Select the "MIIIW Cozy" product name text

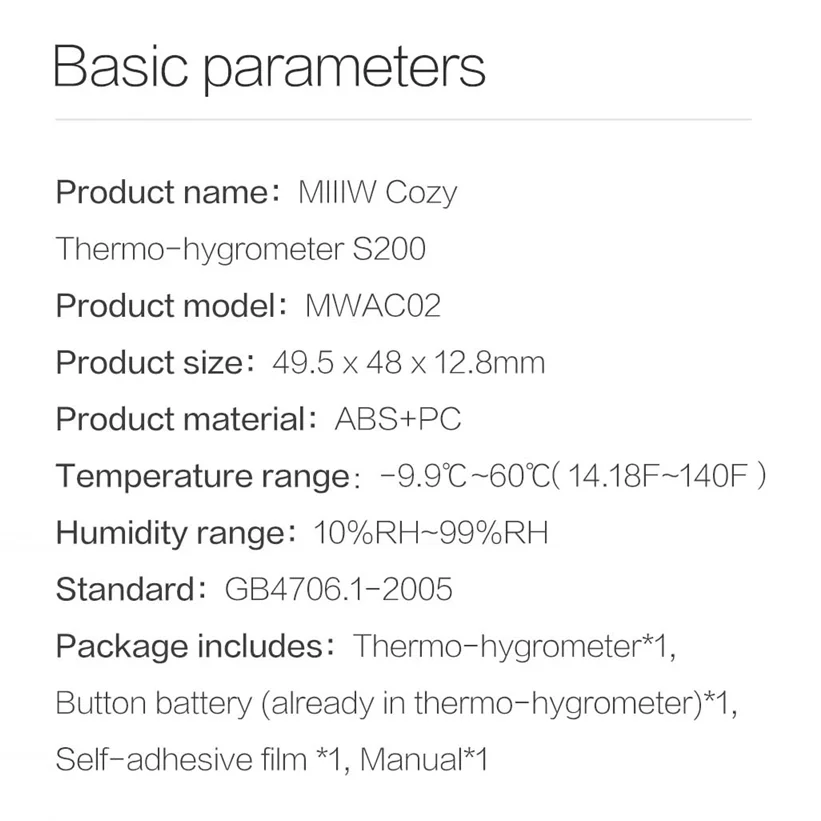click(x=378, y=191)
